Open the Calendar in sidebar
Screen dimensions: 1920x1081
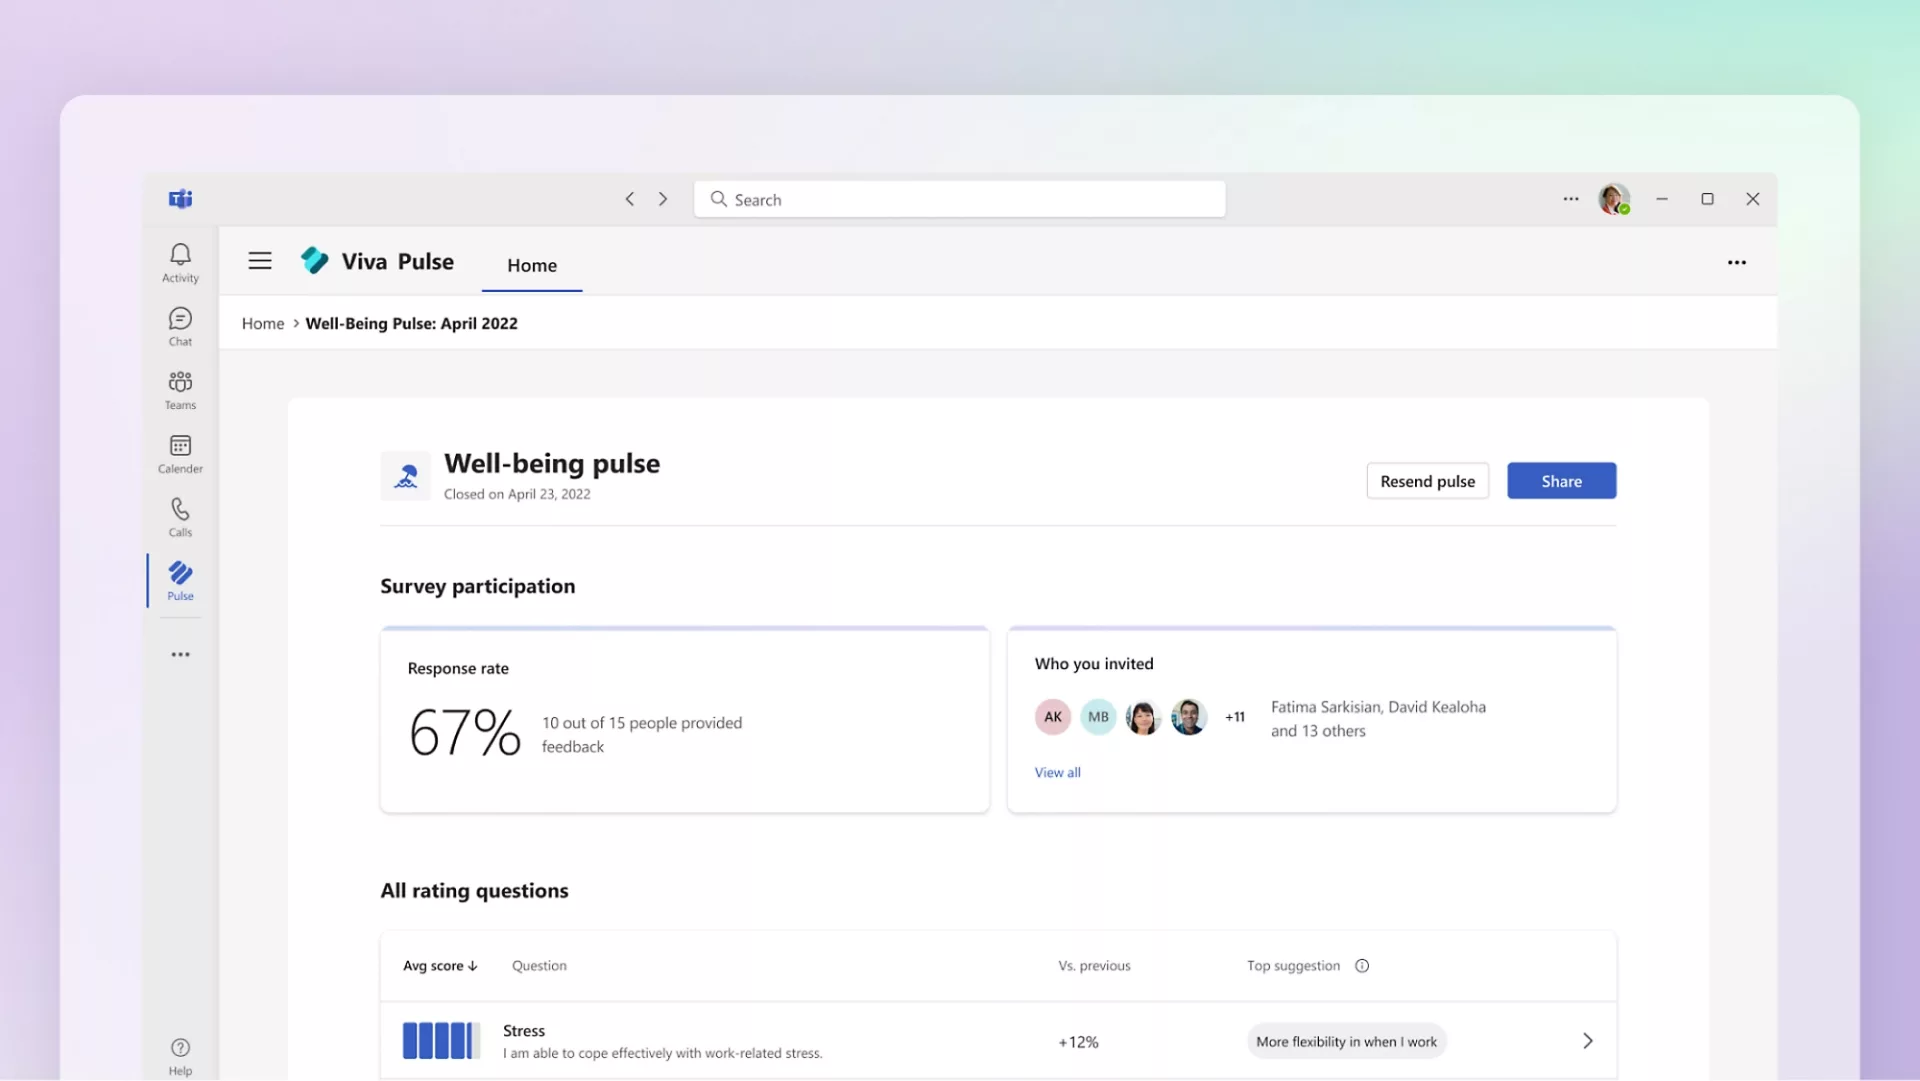[x=180, y=454]
